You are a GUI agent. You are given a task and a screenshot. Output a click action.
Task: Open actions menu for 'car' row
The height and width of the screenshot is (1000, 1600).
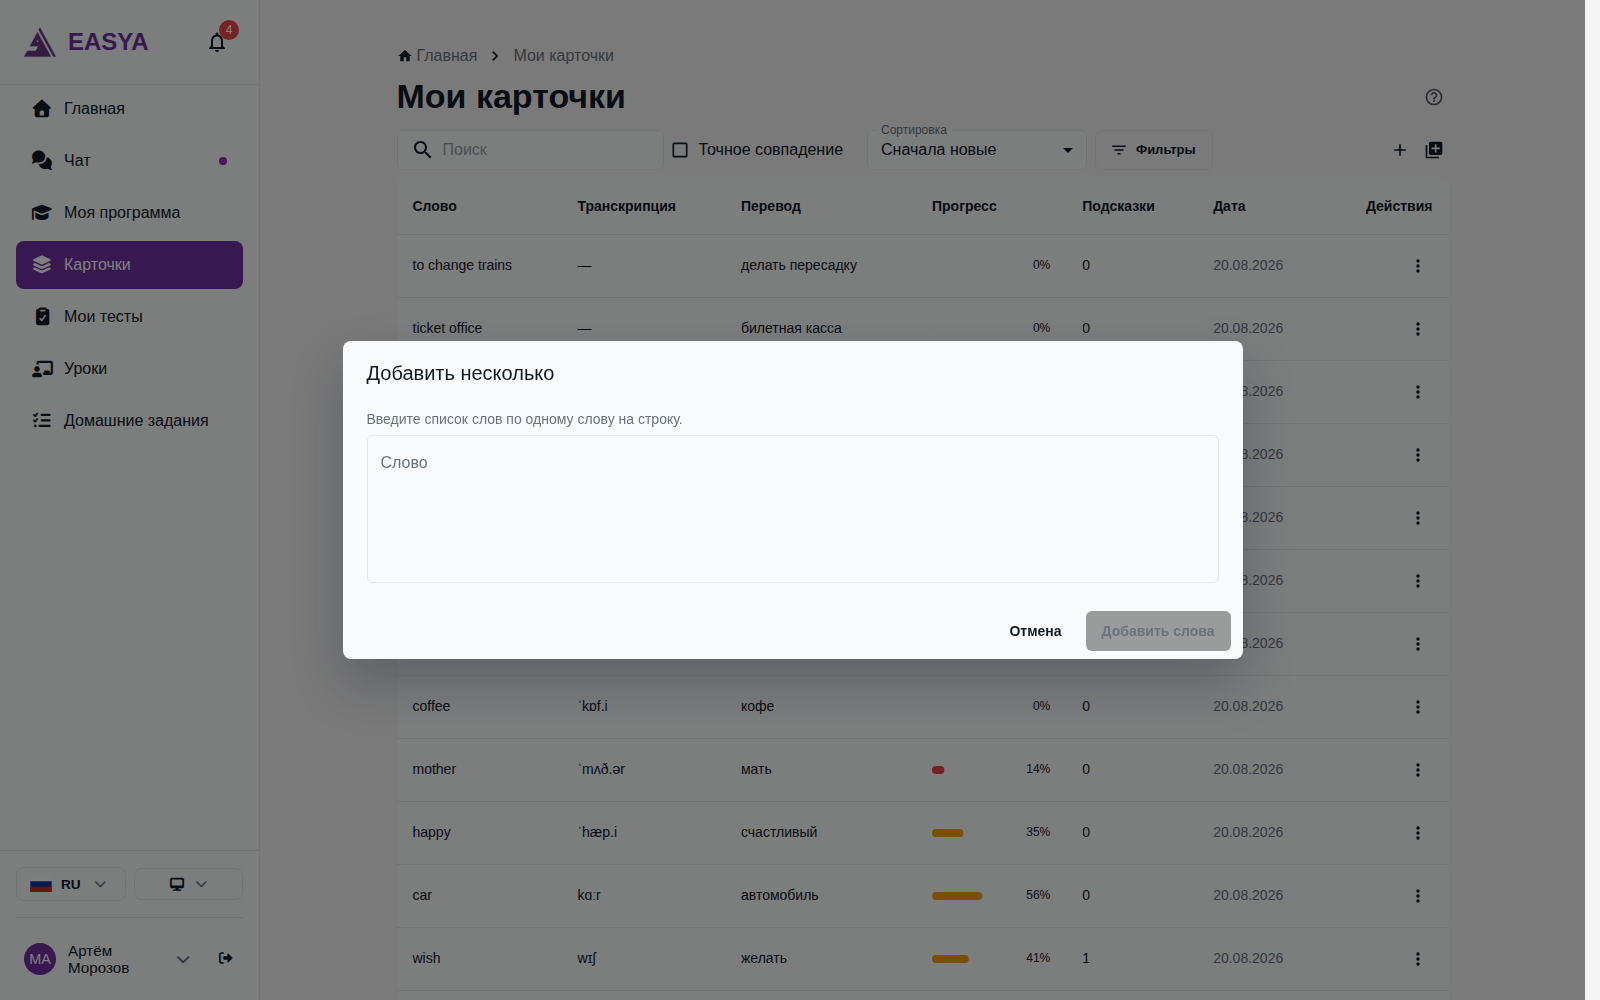[1417, 896]
